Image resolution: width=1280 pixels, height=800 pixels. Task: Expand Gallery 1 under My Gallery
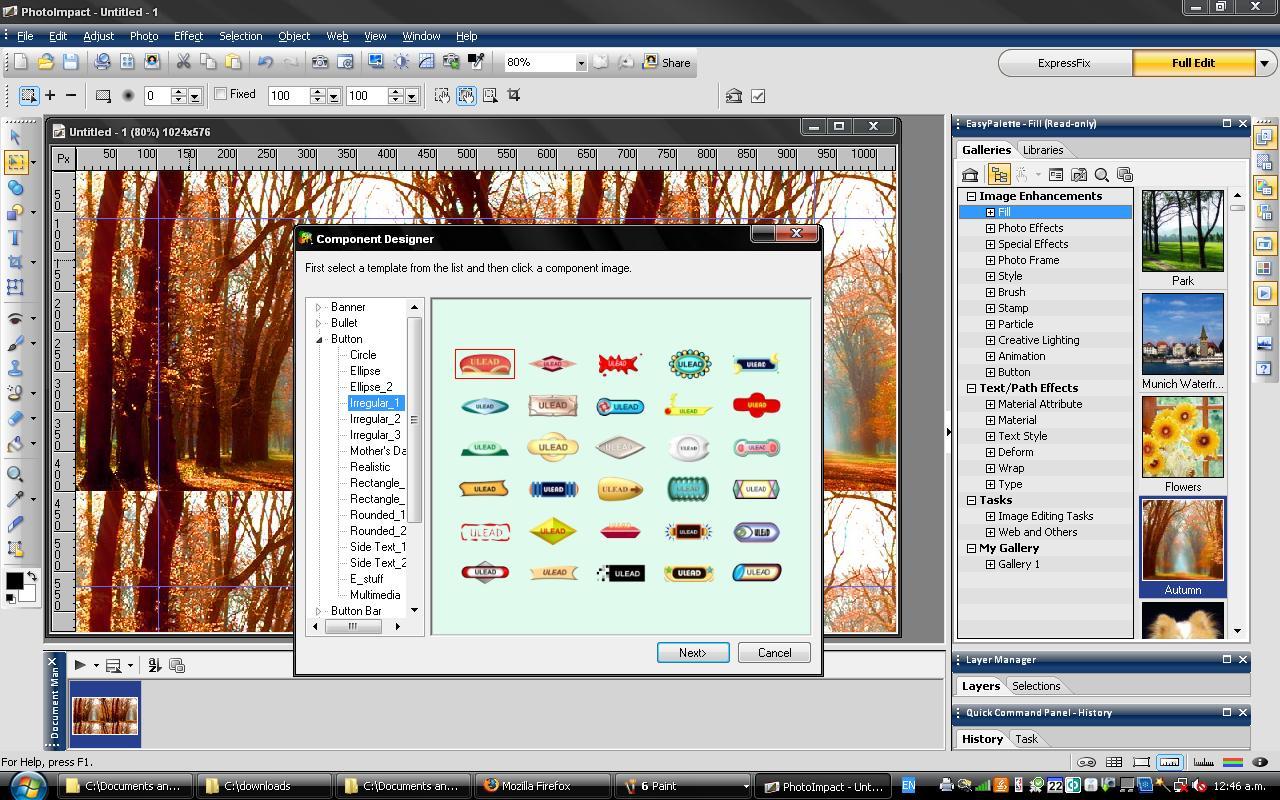(x=990, y=564)
